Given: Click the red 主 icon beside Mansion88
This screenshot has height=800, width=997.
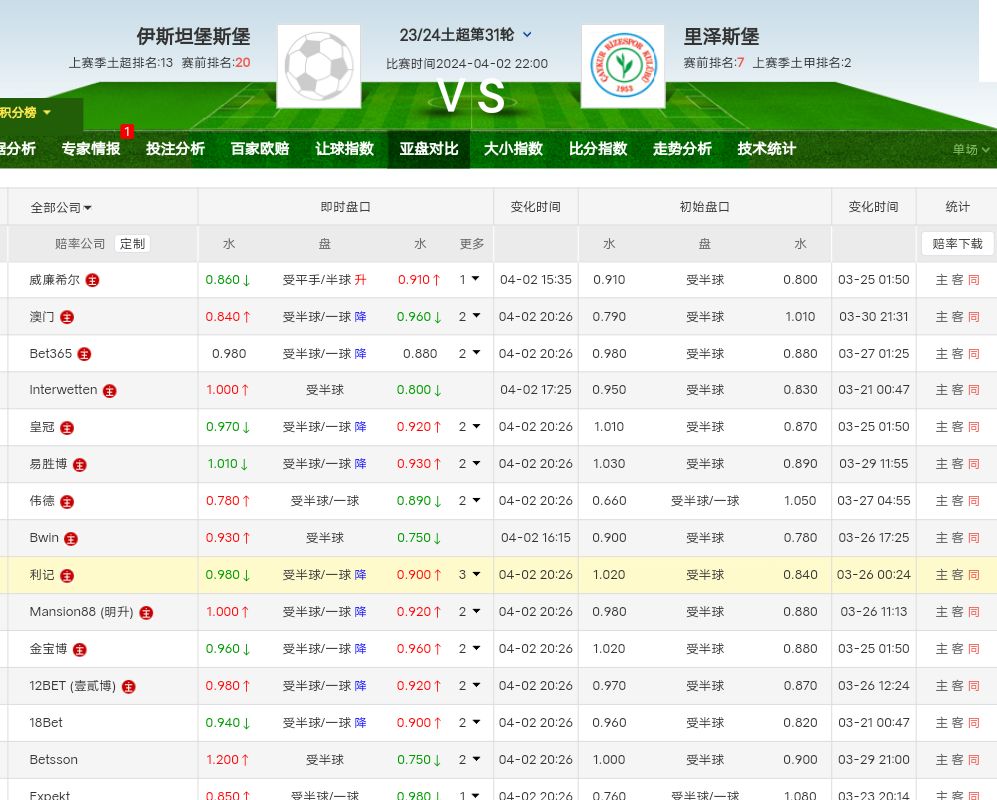Looking at the screenshot, I should pos(146,613).
